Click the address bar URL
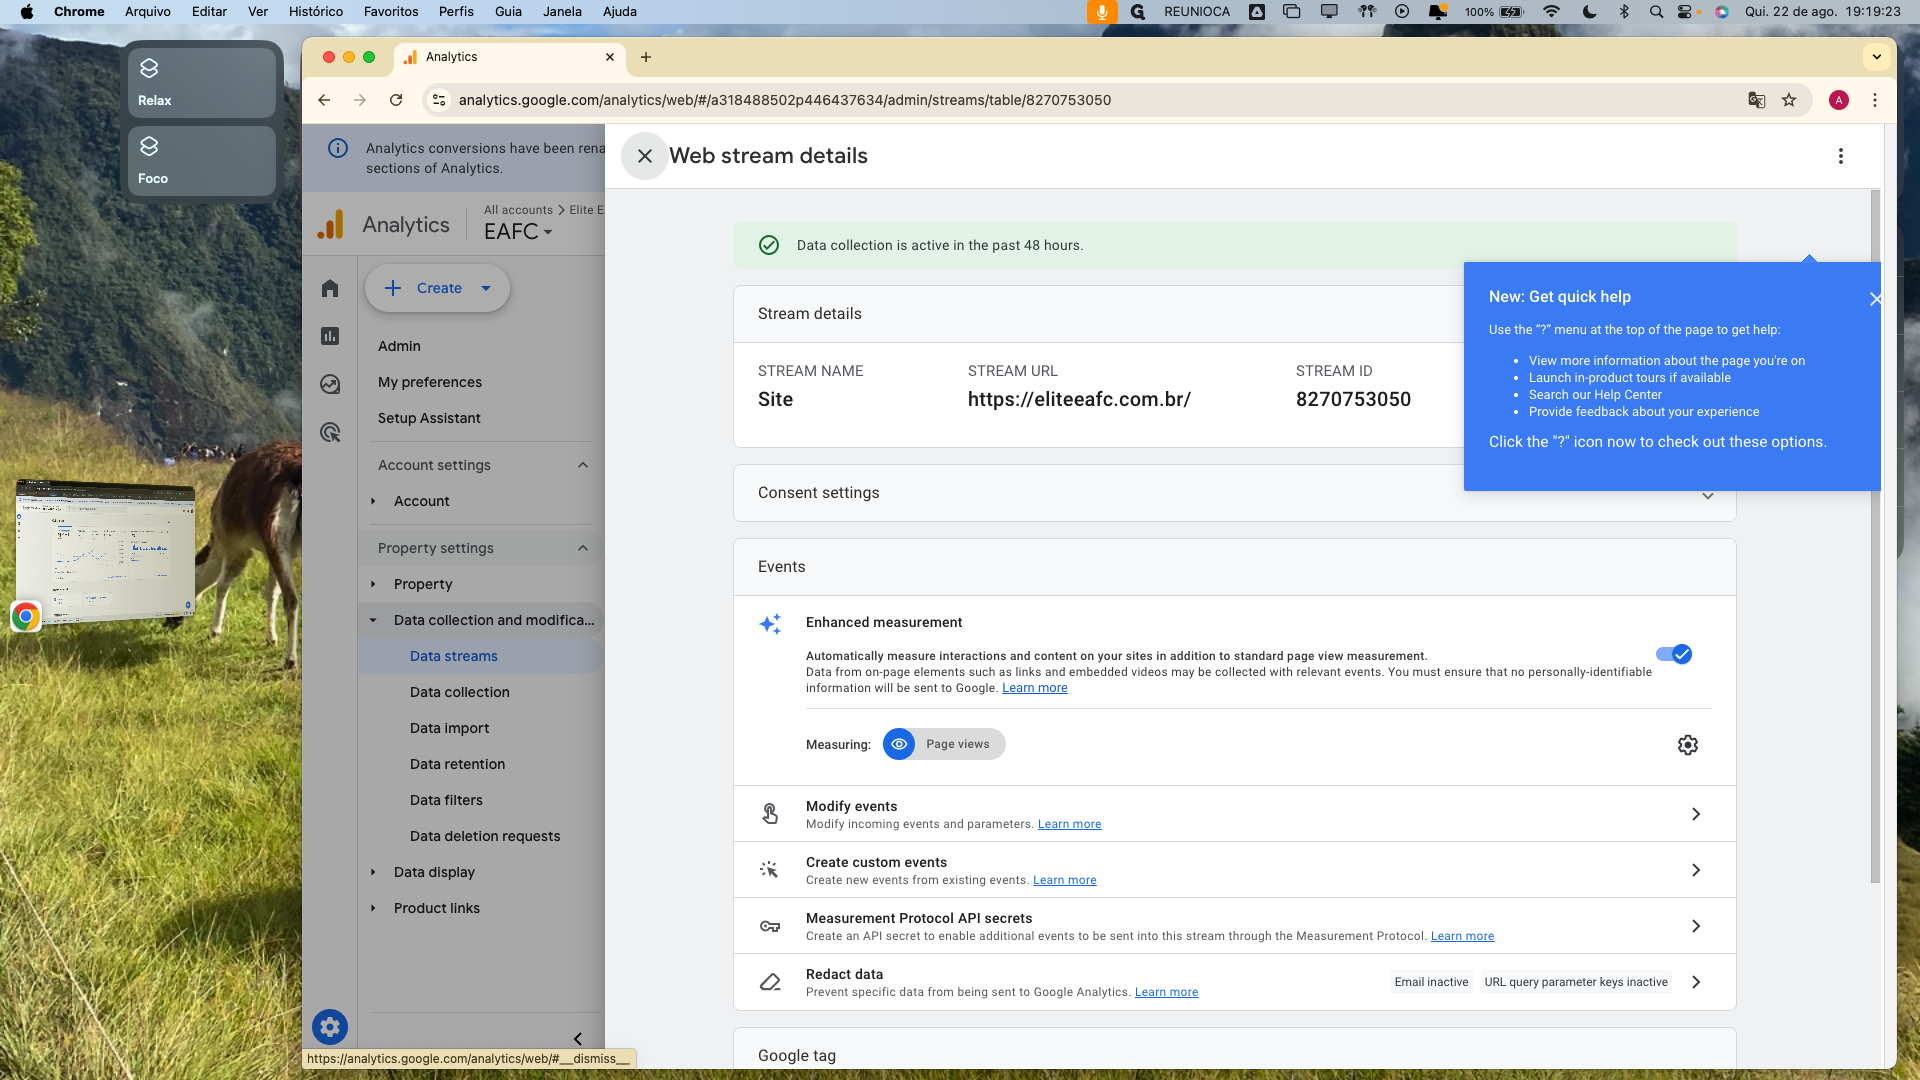 pos(785,100)
